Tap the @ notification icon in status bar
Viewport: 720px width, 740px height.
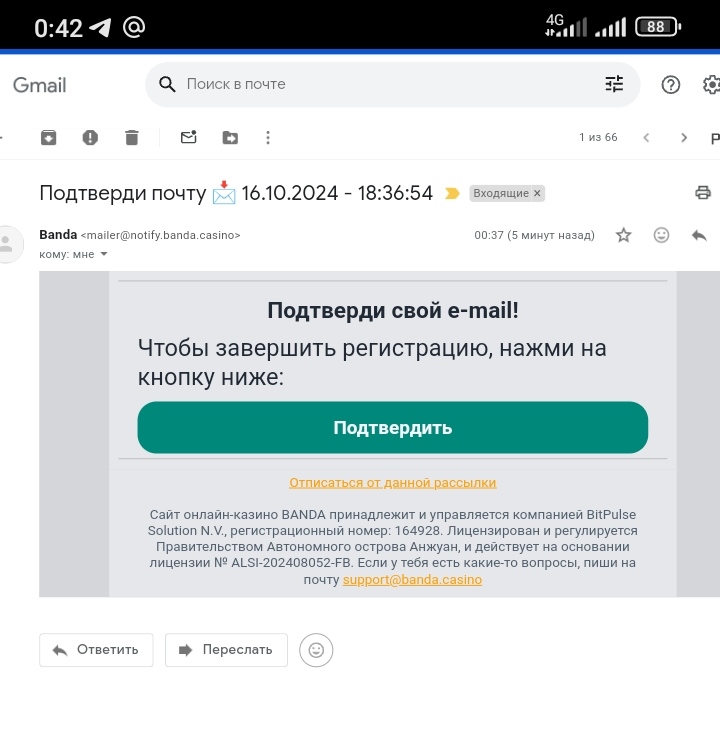(134, 27)
